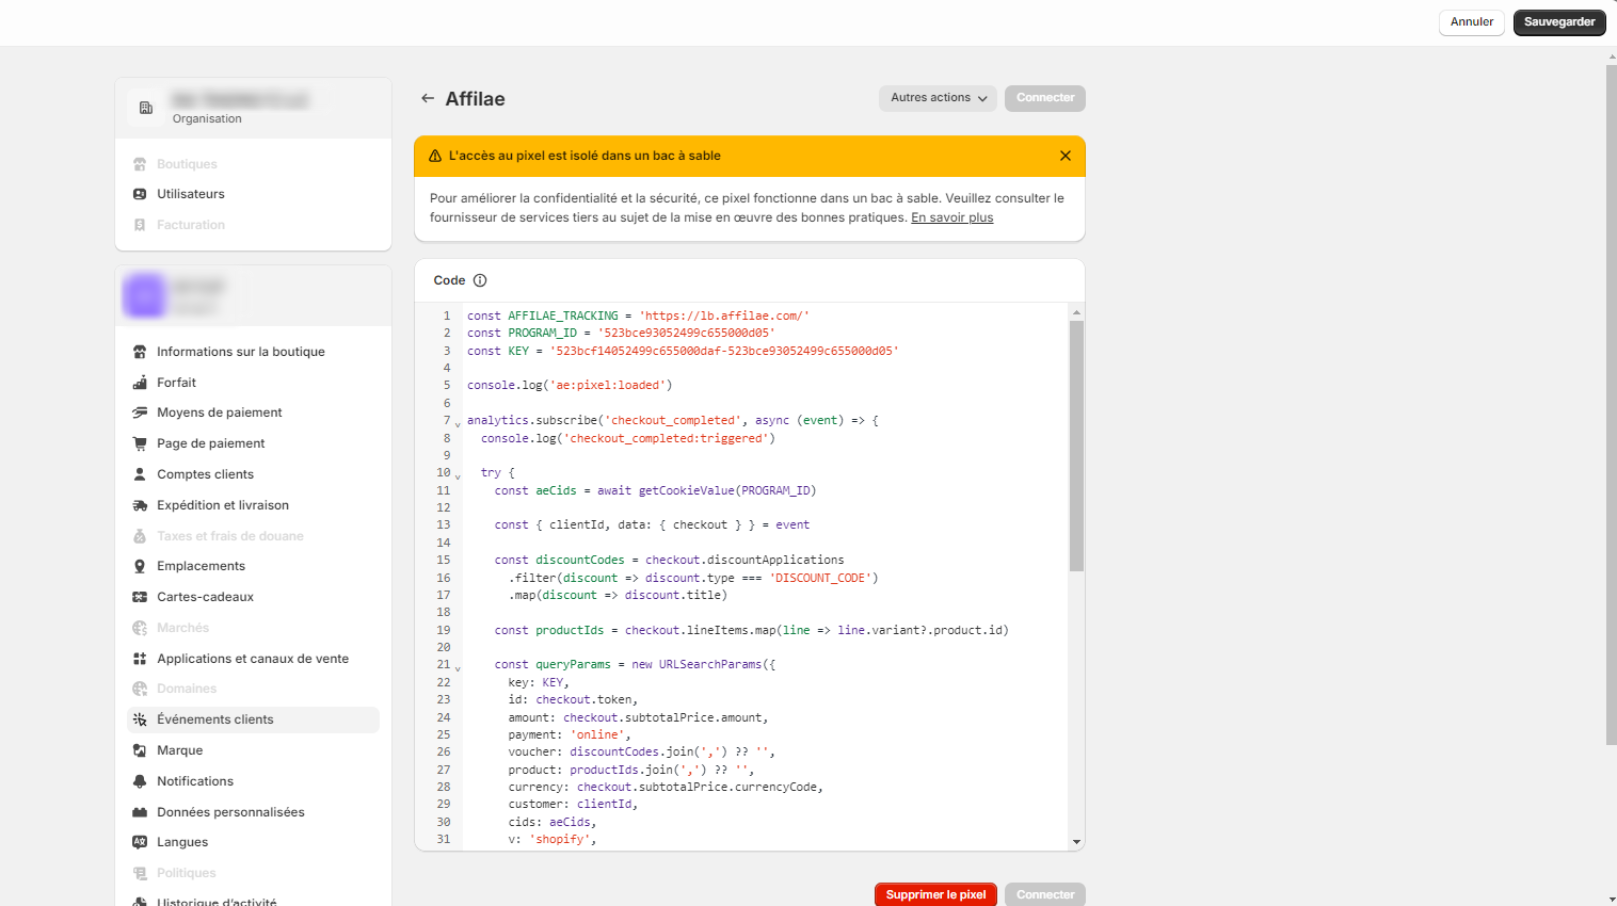Image resolution: width=1617 pixels, height=906 pixels.
Task: Click the red Supprimer le pixel button
Action: coord(935,895)
